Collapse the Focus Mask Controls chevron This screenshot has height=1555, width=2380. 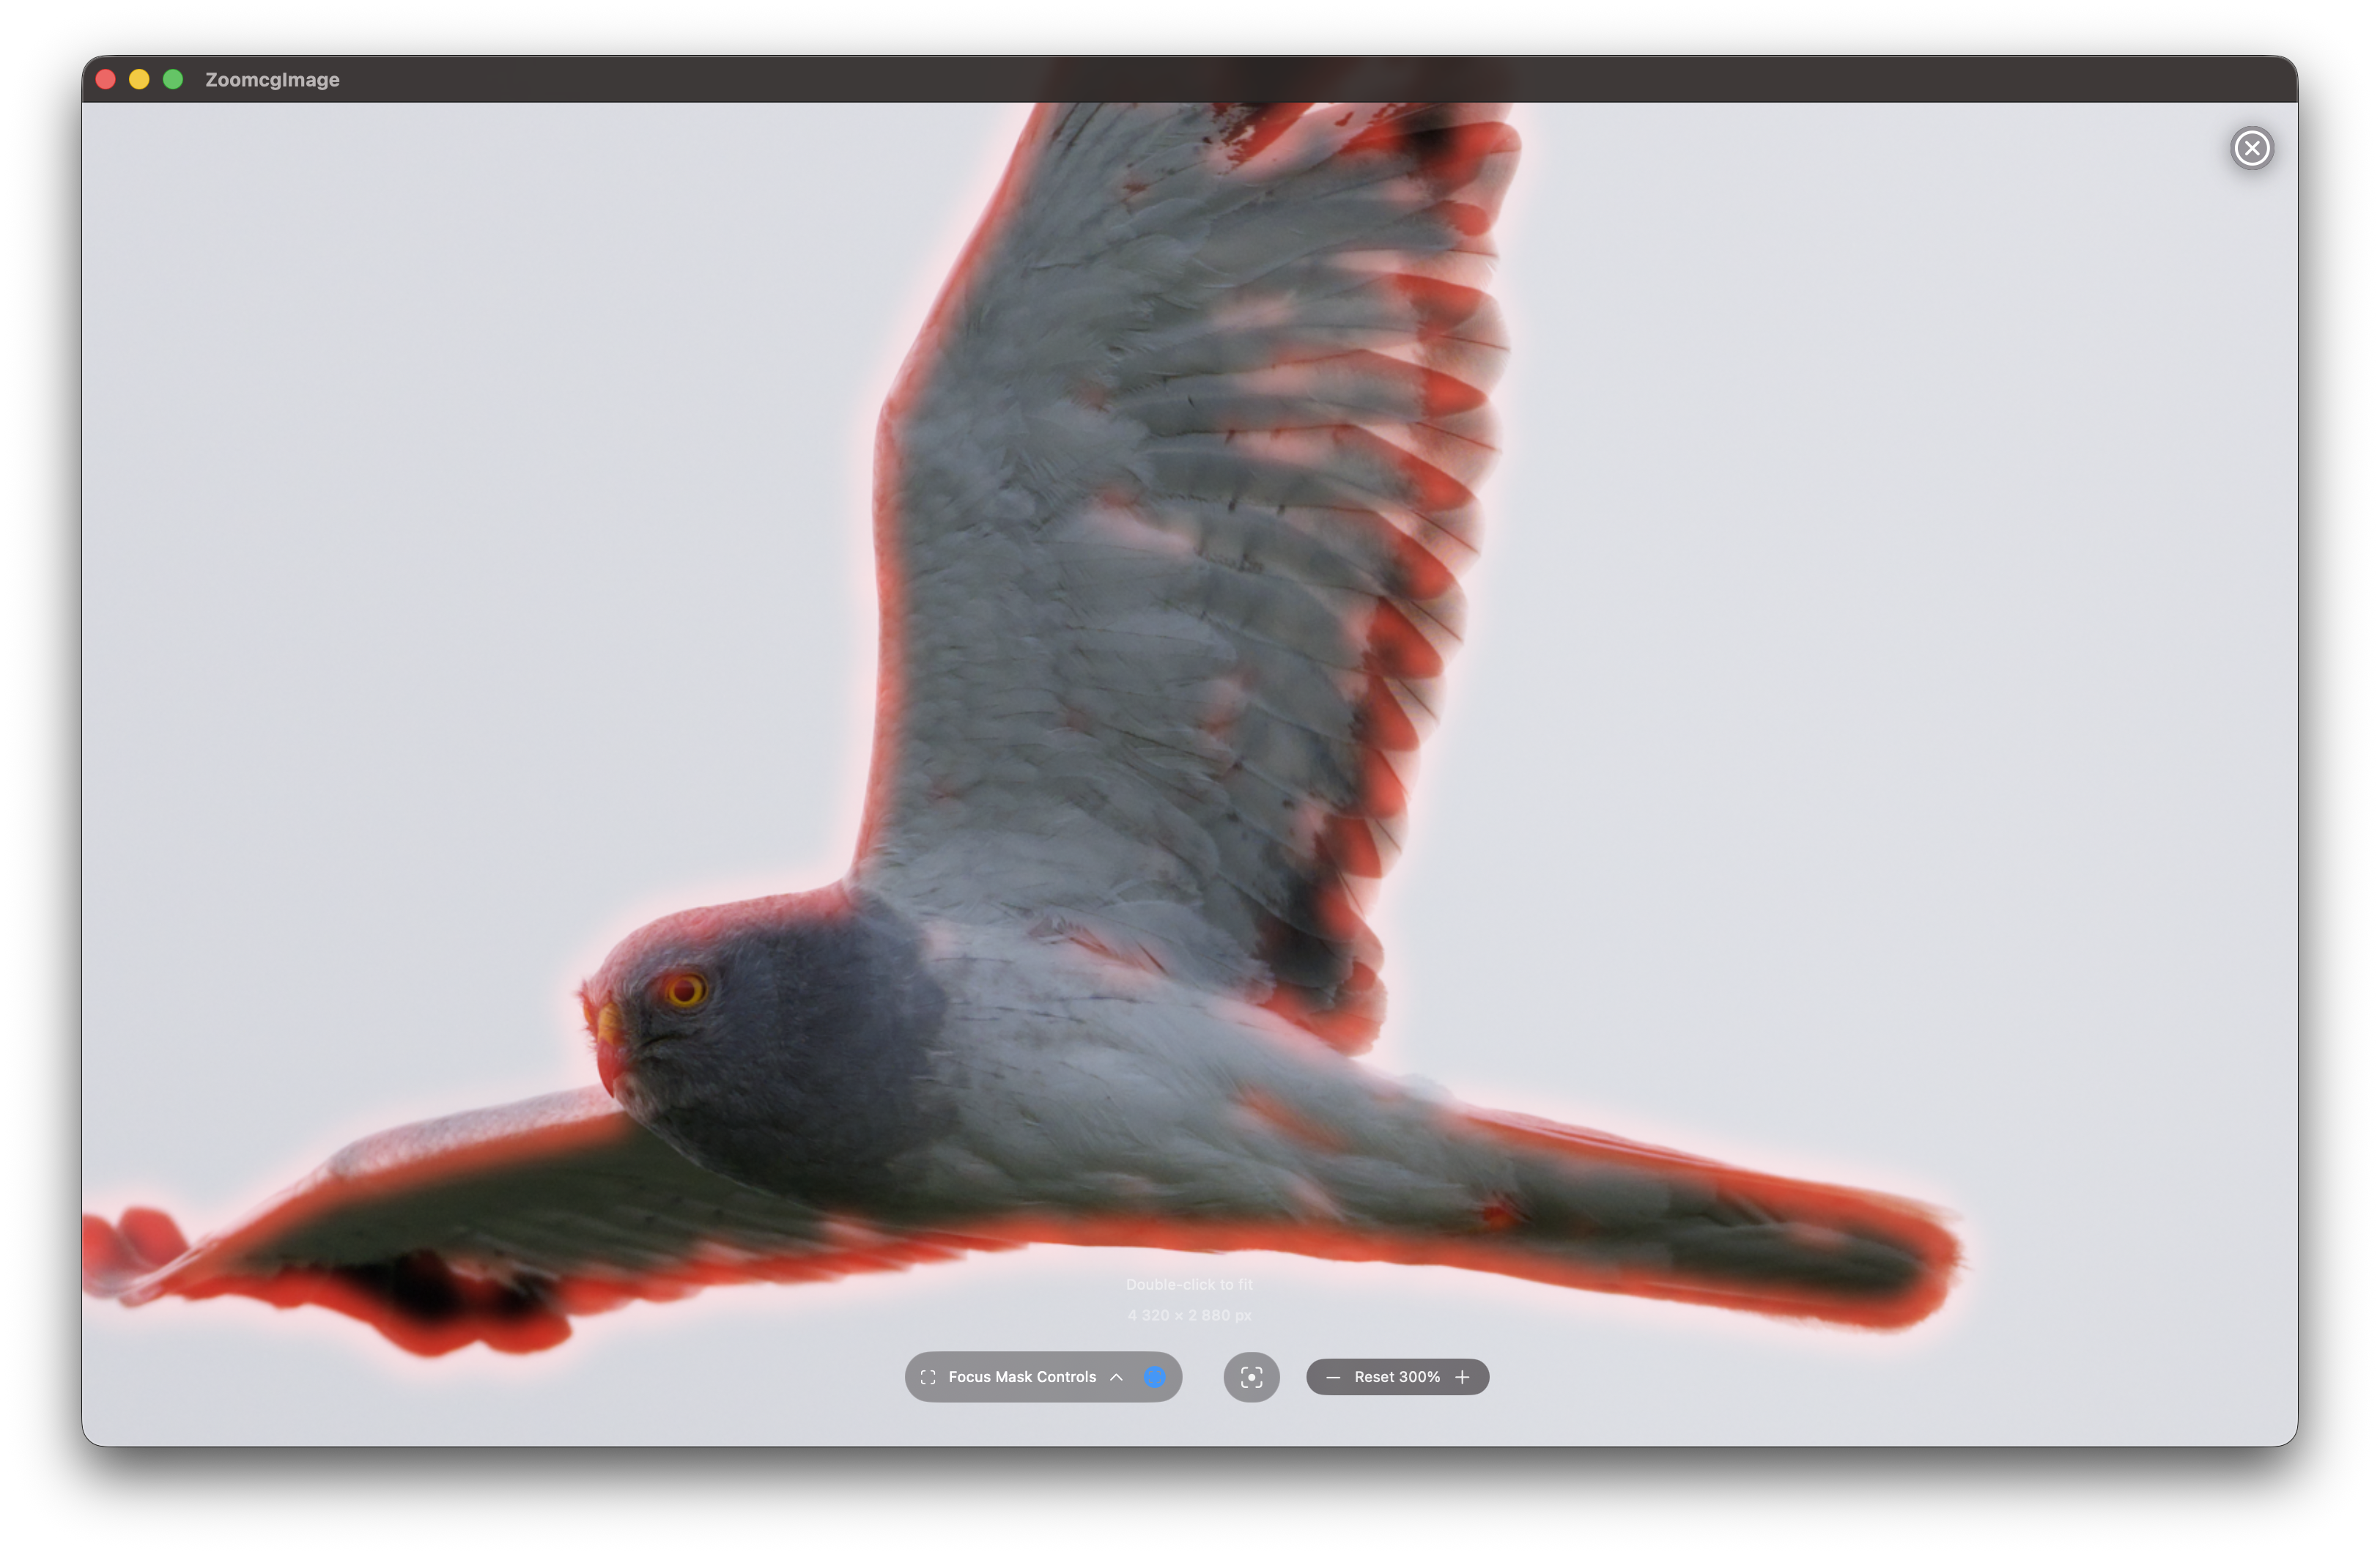tap(1116, 1377)
